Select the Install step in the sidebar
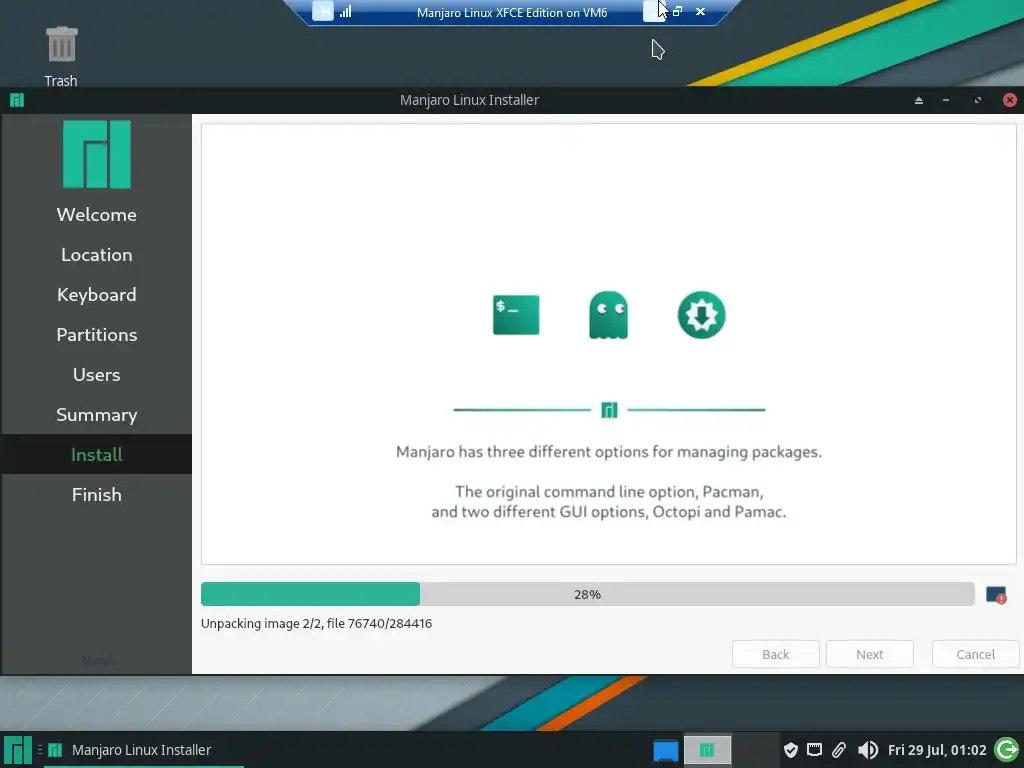This screenshot has height=768, width=1024. click(97, 455)
